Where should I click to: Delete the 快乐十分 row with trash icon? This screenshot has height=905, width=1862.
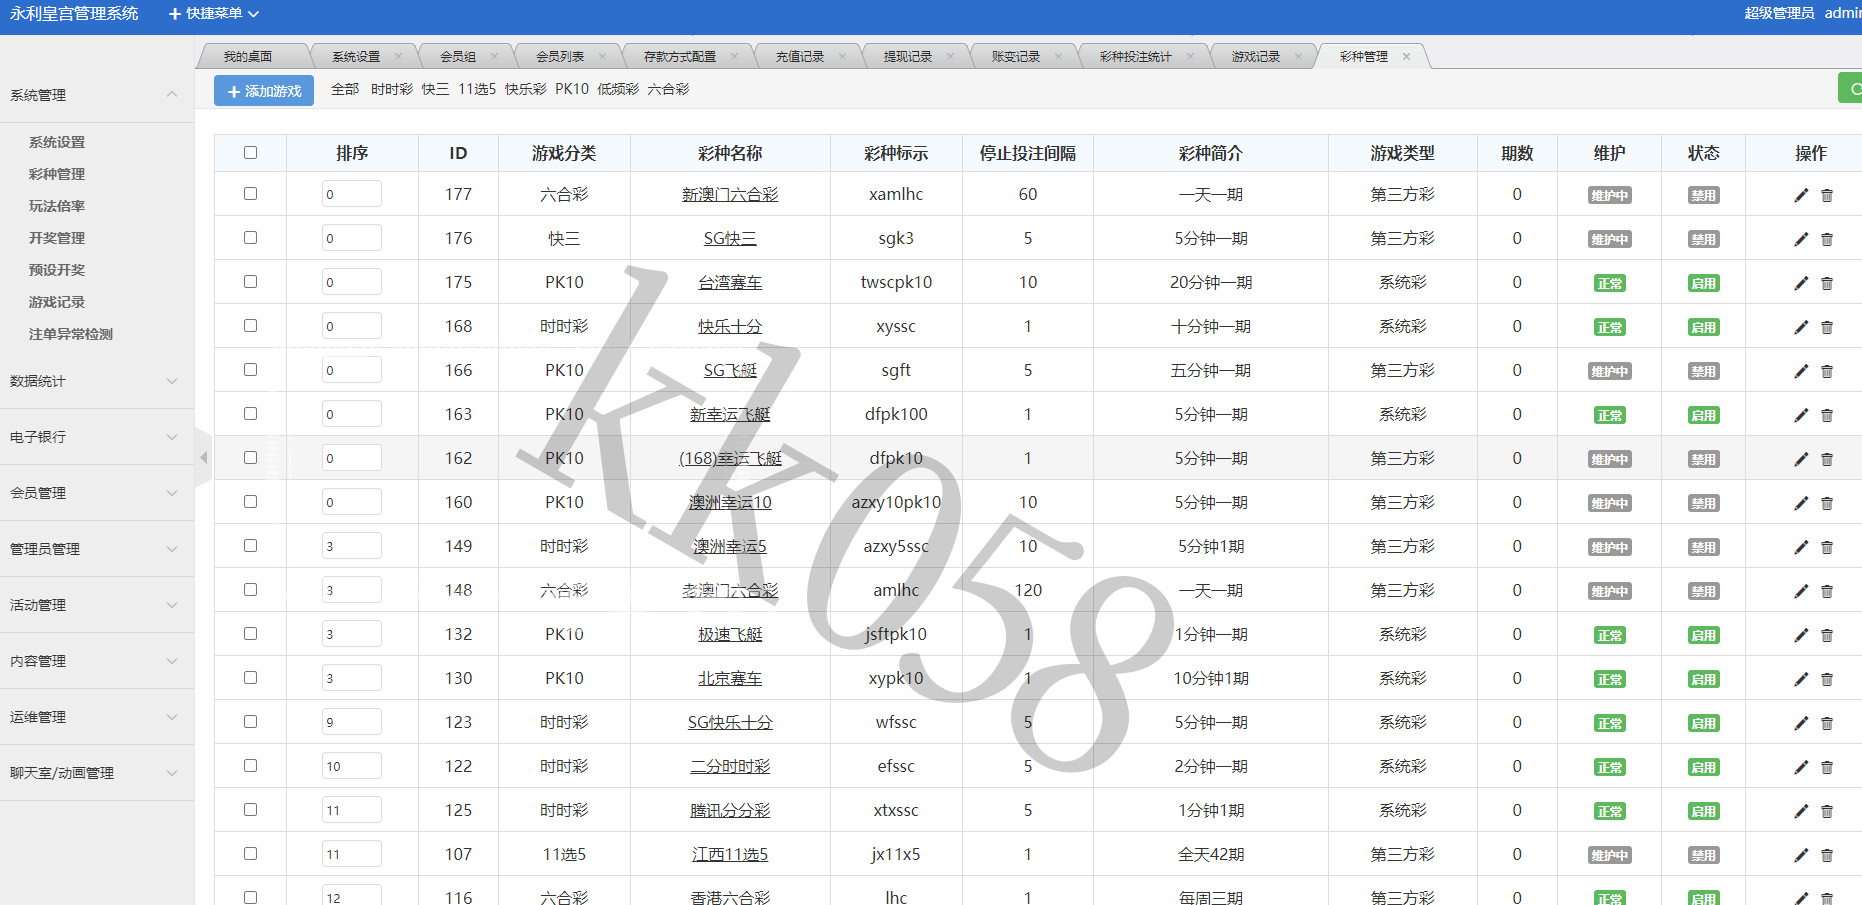[1827, 327]
